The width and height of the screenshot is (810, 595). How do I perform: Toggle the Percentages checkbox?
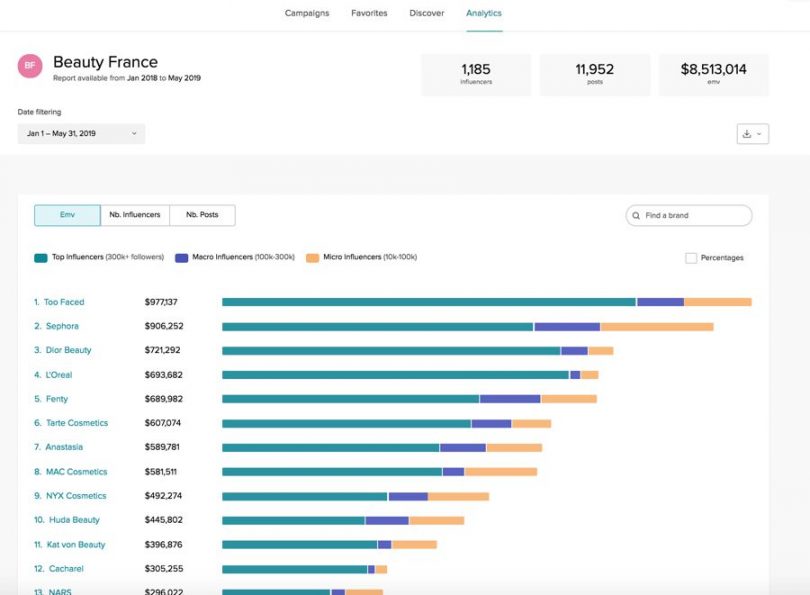(691, 258)
